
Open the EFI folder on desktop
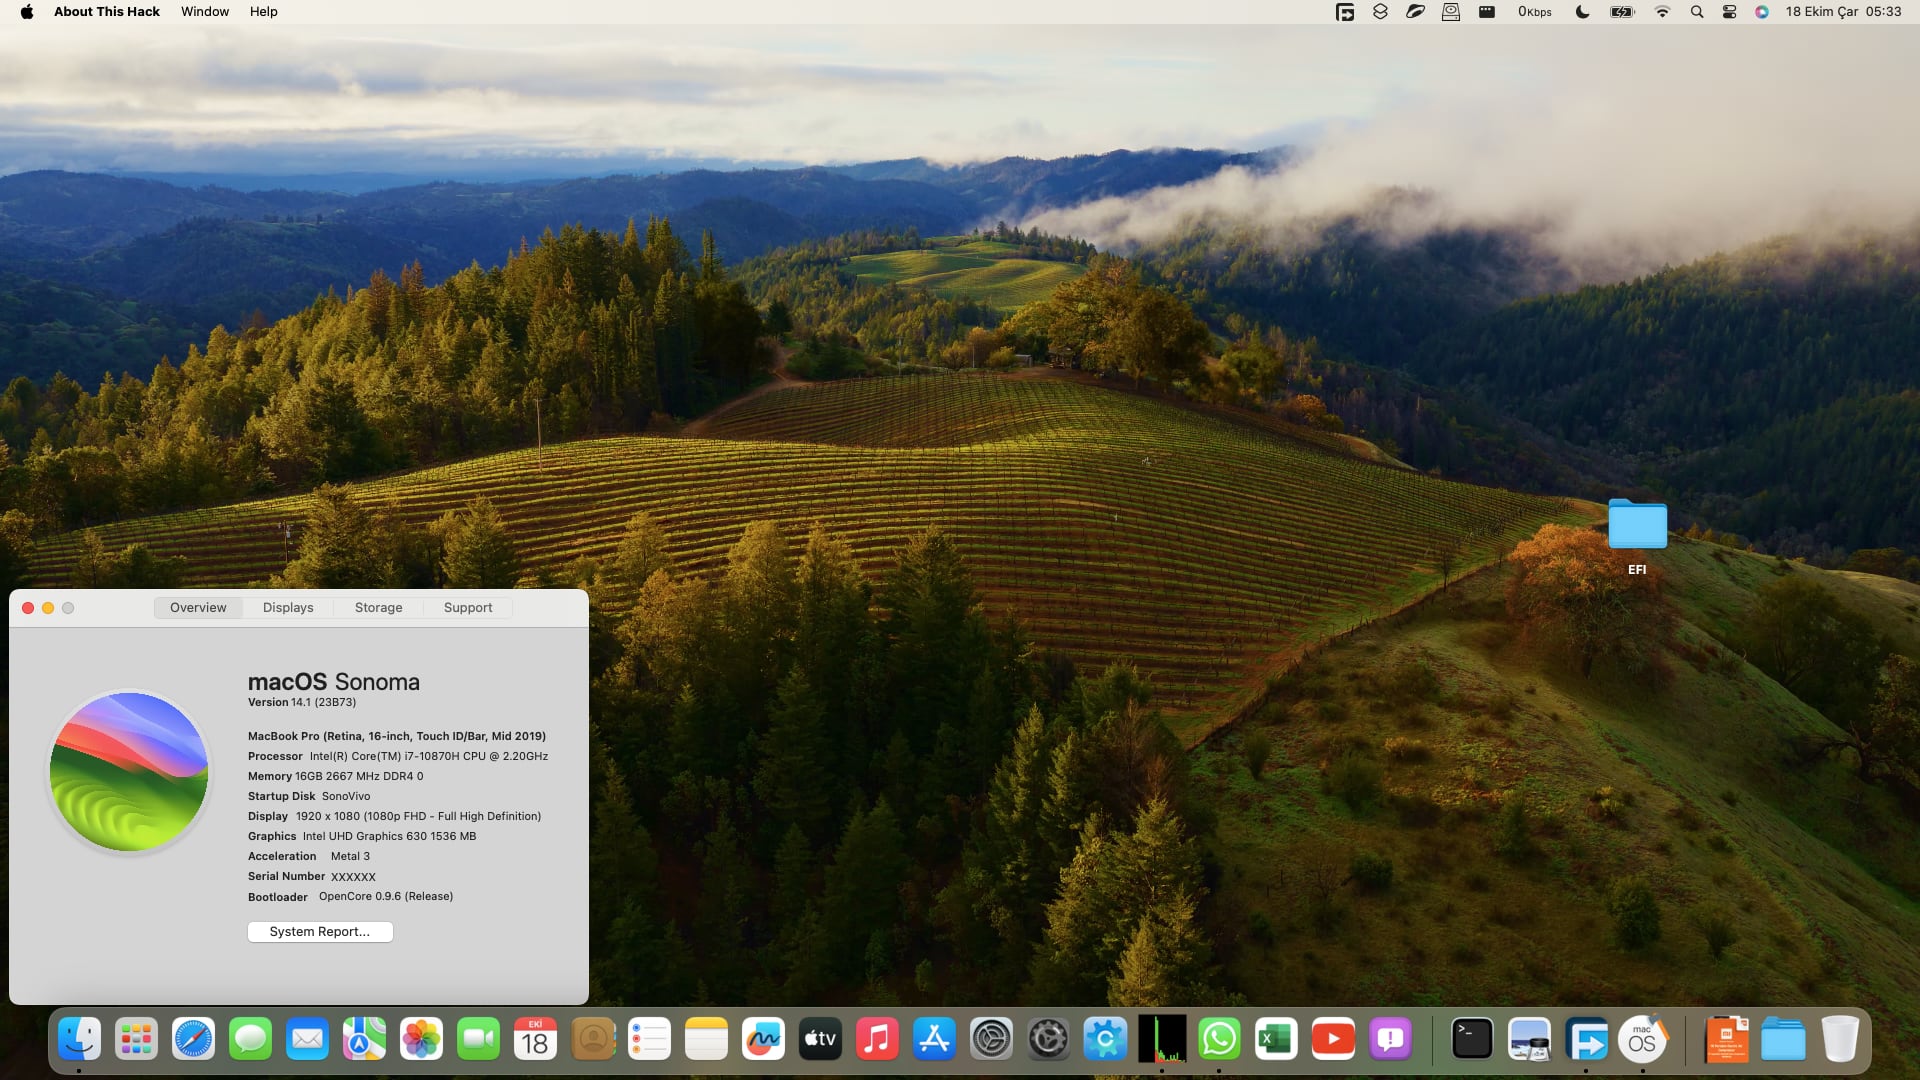1637,526
